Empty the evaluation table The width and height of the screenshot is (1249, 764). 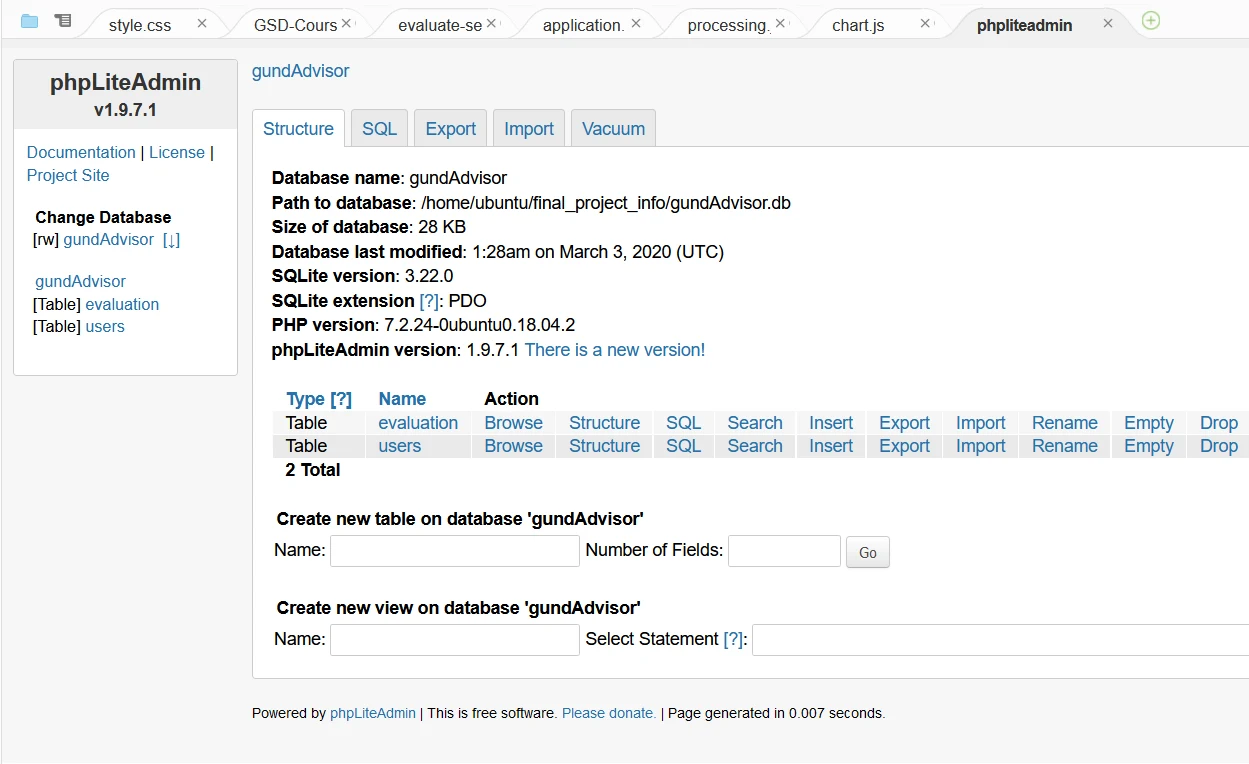click(1149, 423)
